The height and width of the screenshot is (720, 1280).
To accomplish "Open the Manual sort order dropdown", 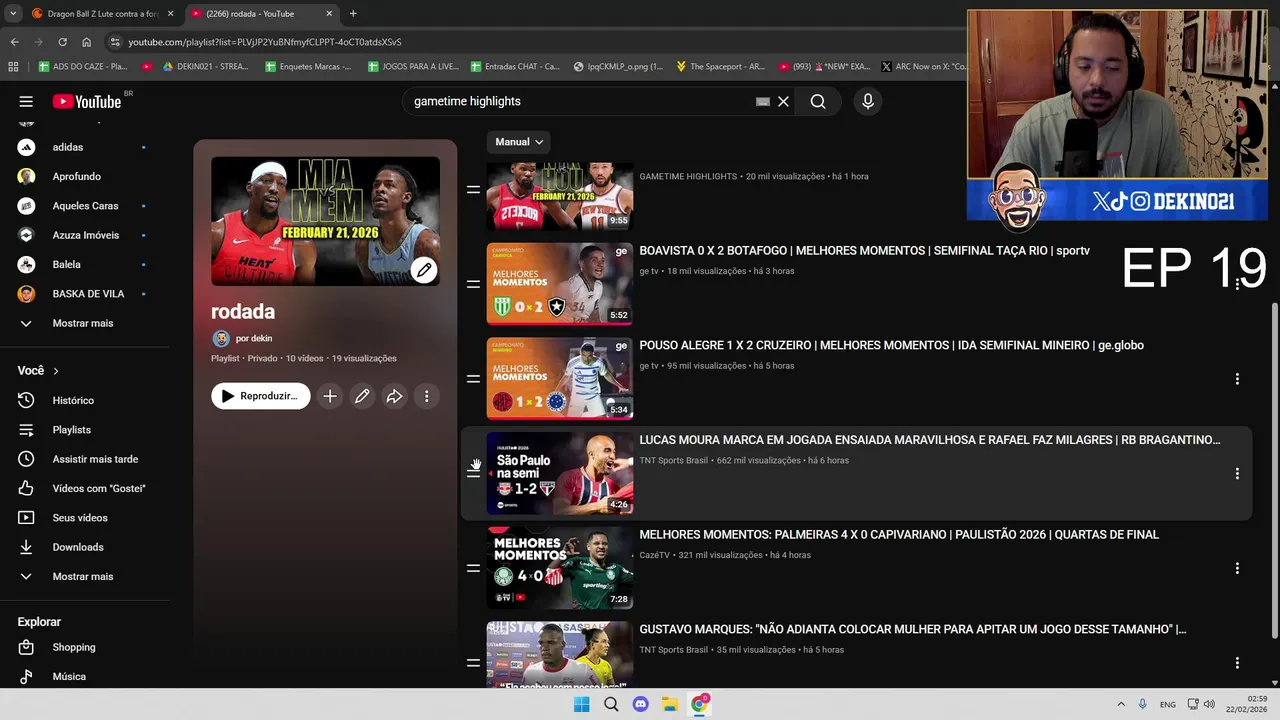I will tap(519, 142).
